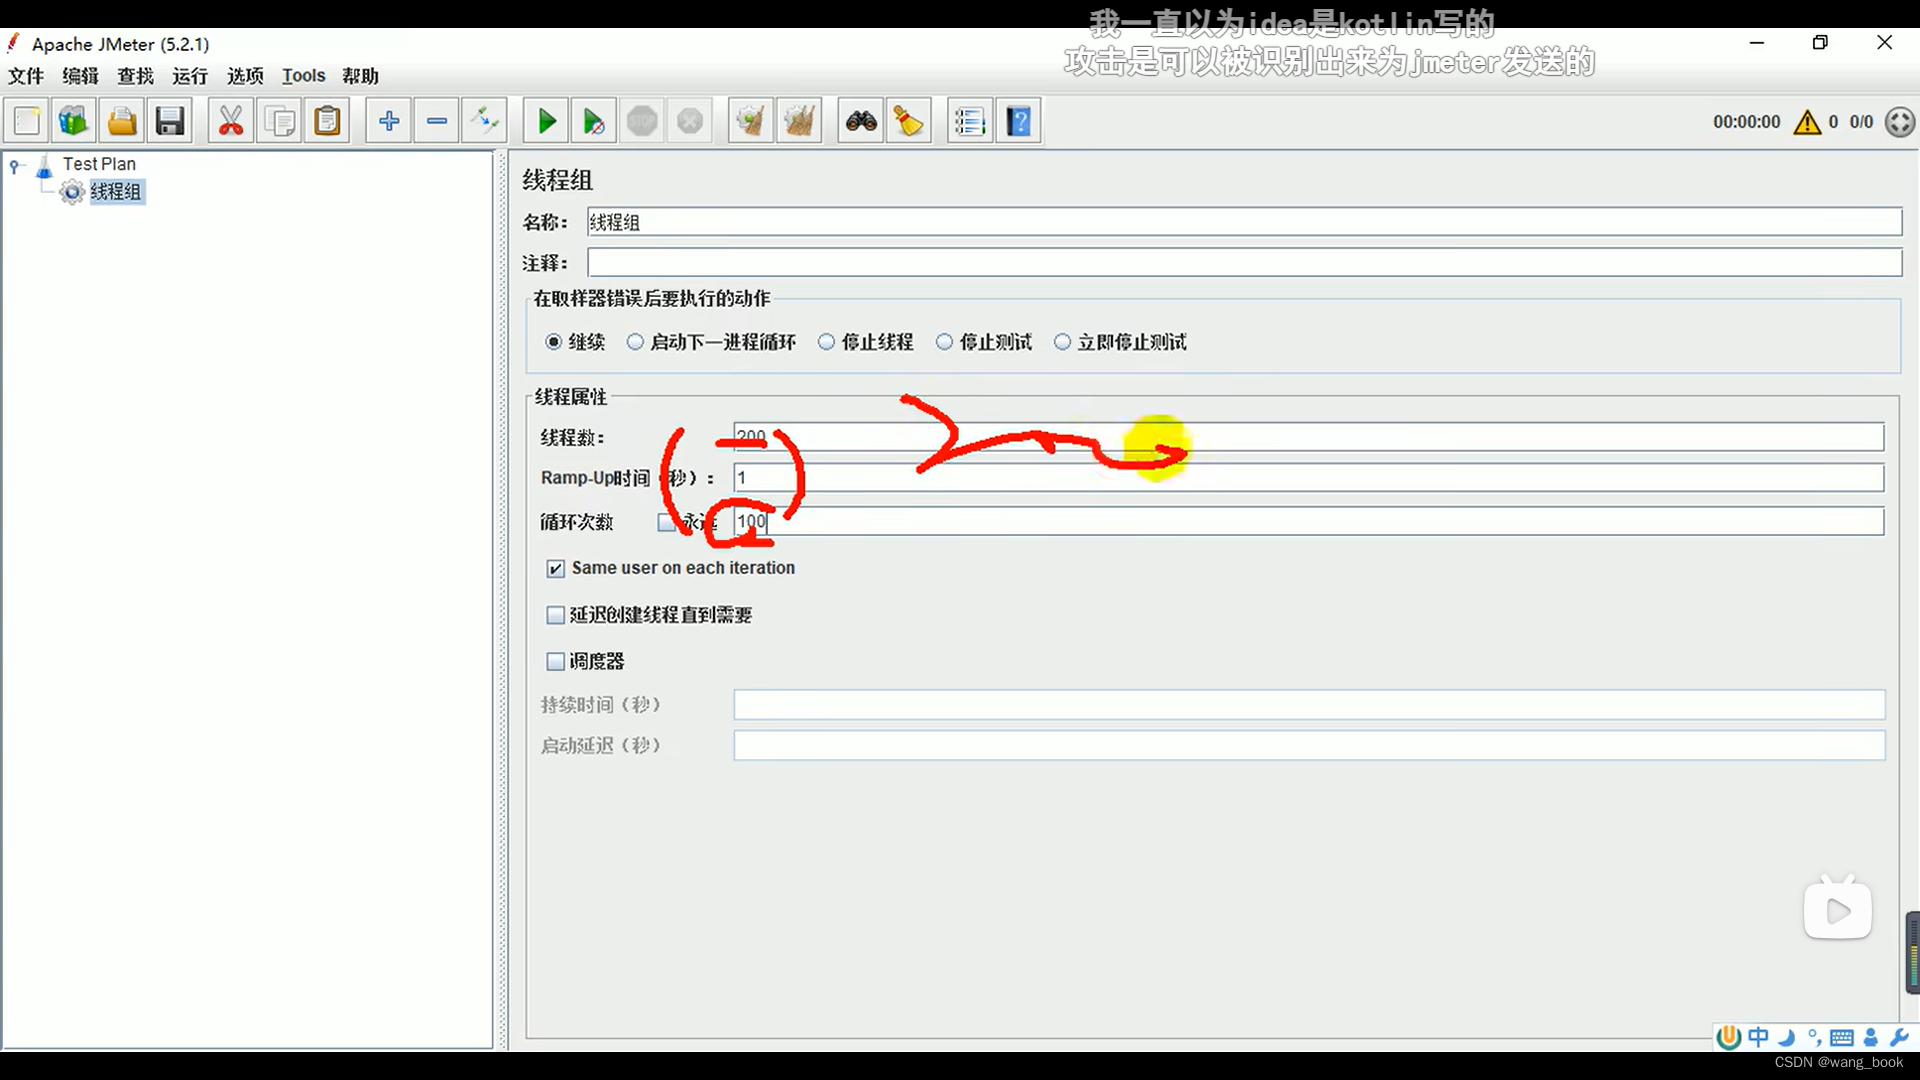
Task: Toggle the 永远 loop checkbox
Action: click(666, 522)
